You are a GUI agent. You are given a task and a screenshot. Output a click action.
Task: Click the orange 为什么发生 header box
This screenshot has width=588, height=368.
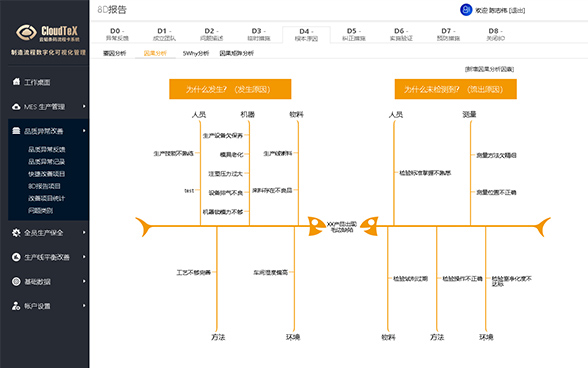pos(230,89)
